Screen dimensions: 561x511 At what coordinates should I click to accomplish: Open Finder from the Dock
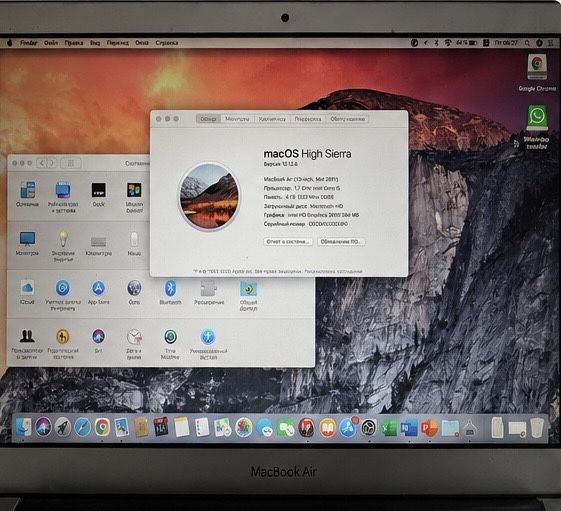[24, 427]
